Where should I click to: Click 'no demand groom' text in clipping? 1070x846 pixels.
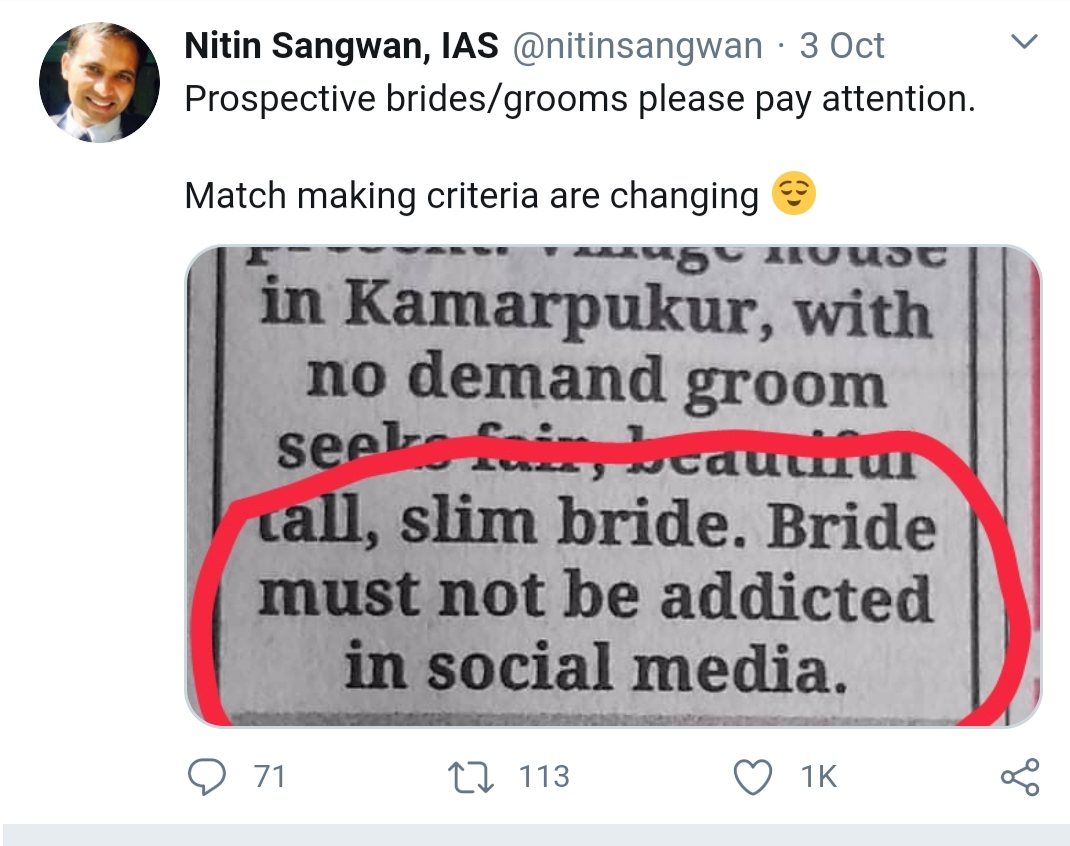coord(597,381)
